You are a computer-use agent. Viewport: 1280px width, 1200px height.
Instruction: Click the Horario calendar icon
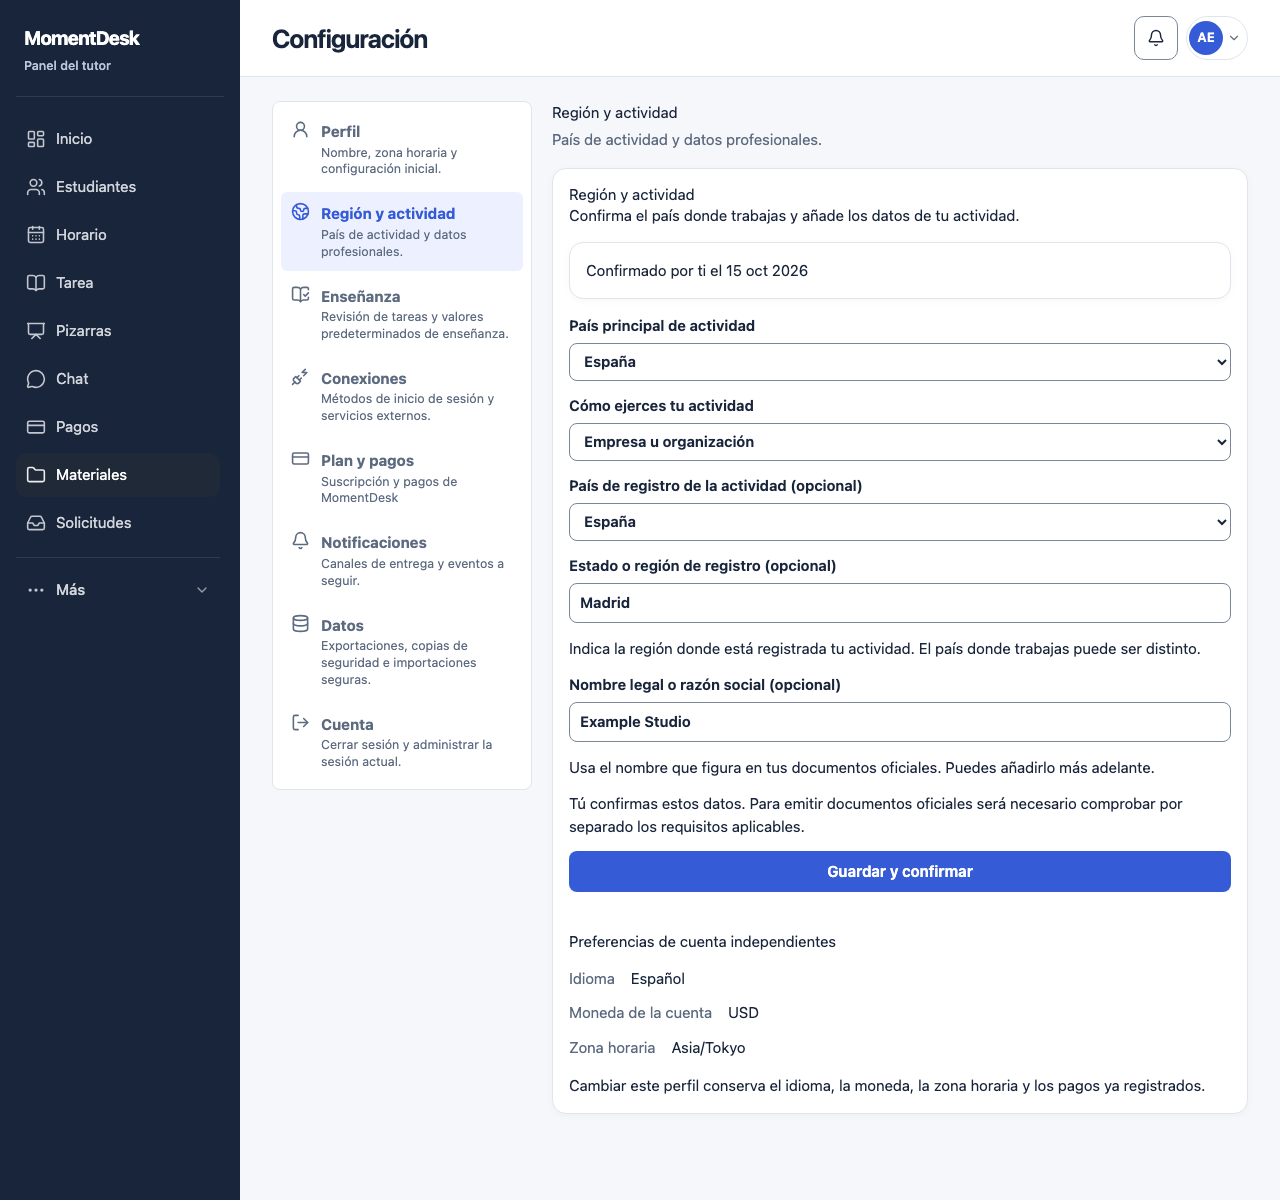(36, 235)
